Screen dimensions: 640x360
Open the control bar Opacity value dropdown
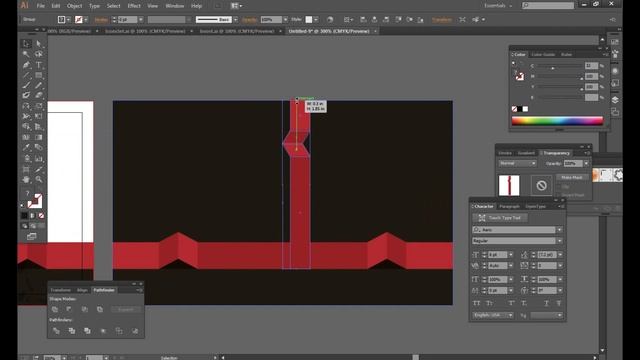point(285,20)
